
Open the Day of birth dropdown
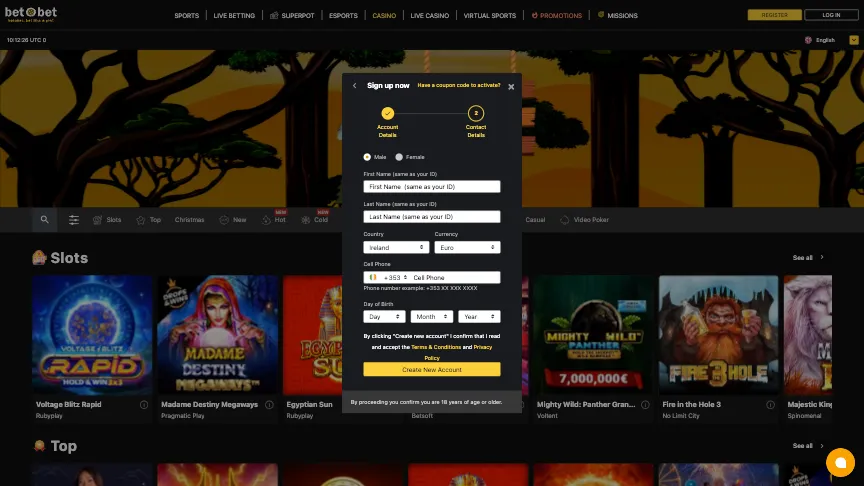coord(385,317)
